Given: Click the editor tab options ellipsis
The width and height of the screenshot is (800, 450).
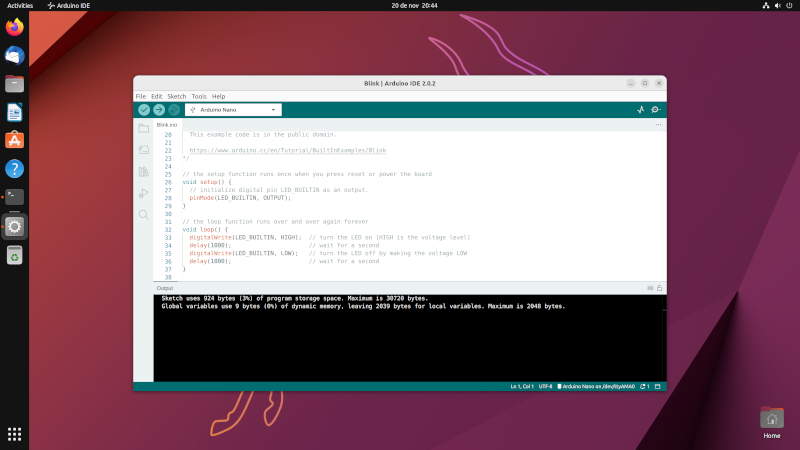Looking at the screenshot, I should [658, 124].
